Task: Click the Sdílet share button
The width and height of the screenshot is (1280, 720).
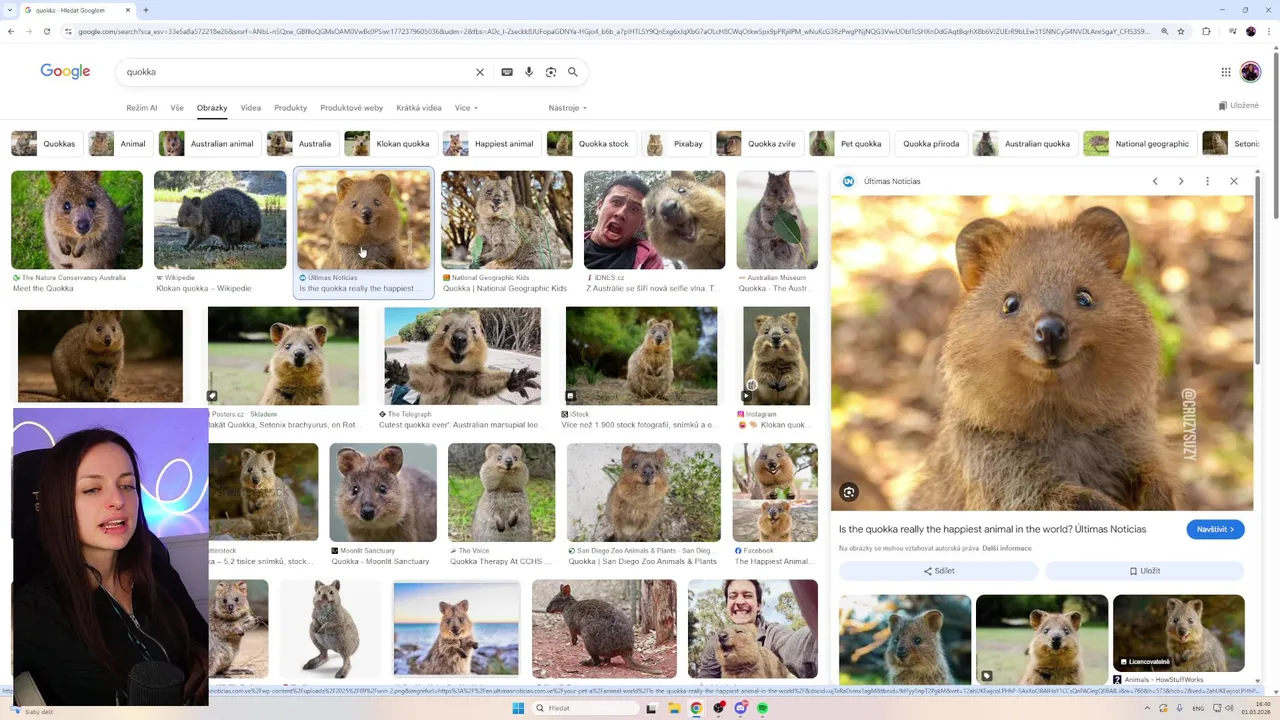Action: (939, 571)
